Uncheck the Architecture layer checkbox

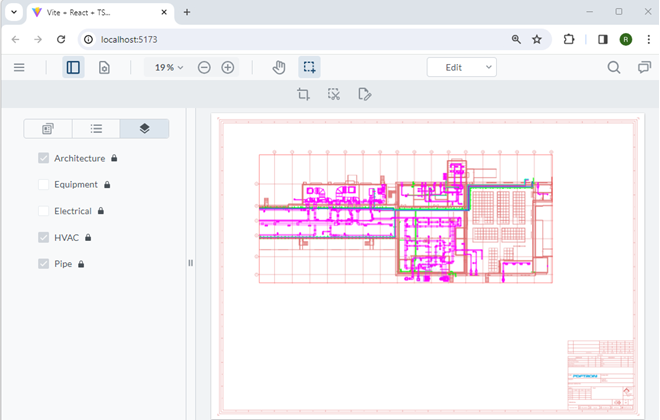pos(44,158)
